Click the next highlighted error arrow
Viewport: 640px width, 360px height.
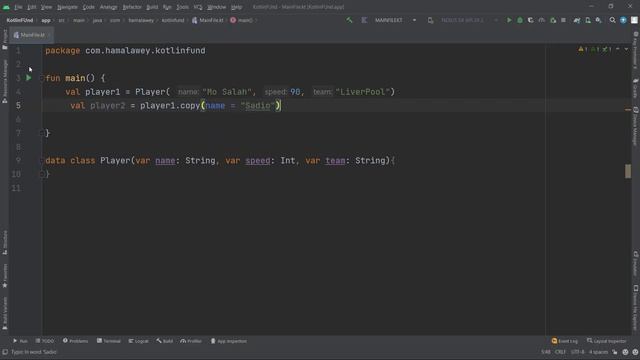(x=626, y=49)
